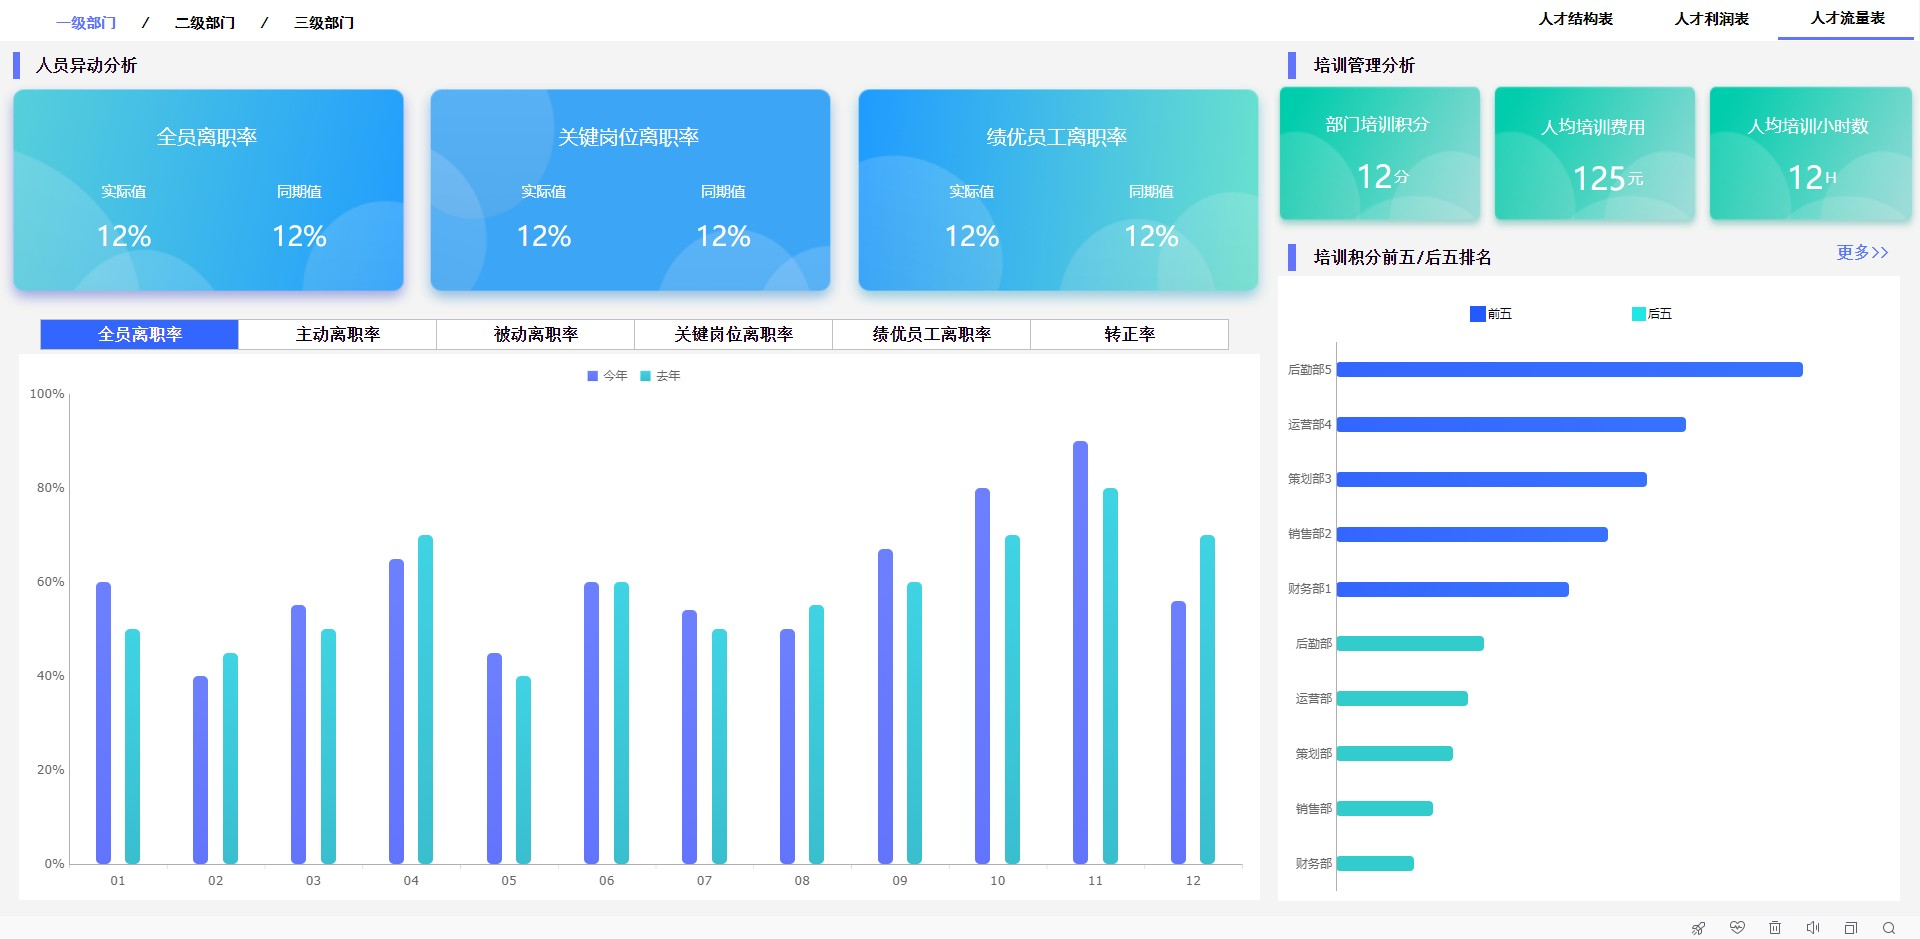Click the month 04 去年 bar
1920x939 pixels.
click(x=425, y=699)
